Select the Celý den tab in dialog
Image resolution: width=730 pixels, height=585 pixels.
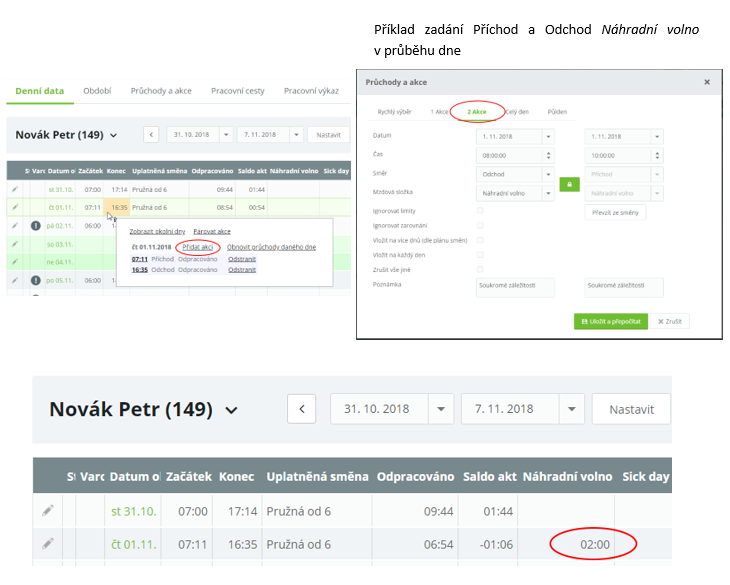tap(520, 112)
